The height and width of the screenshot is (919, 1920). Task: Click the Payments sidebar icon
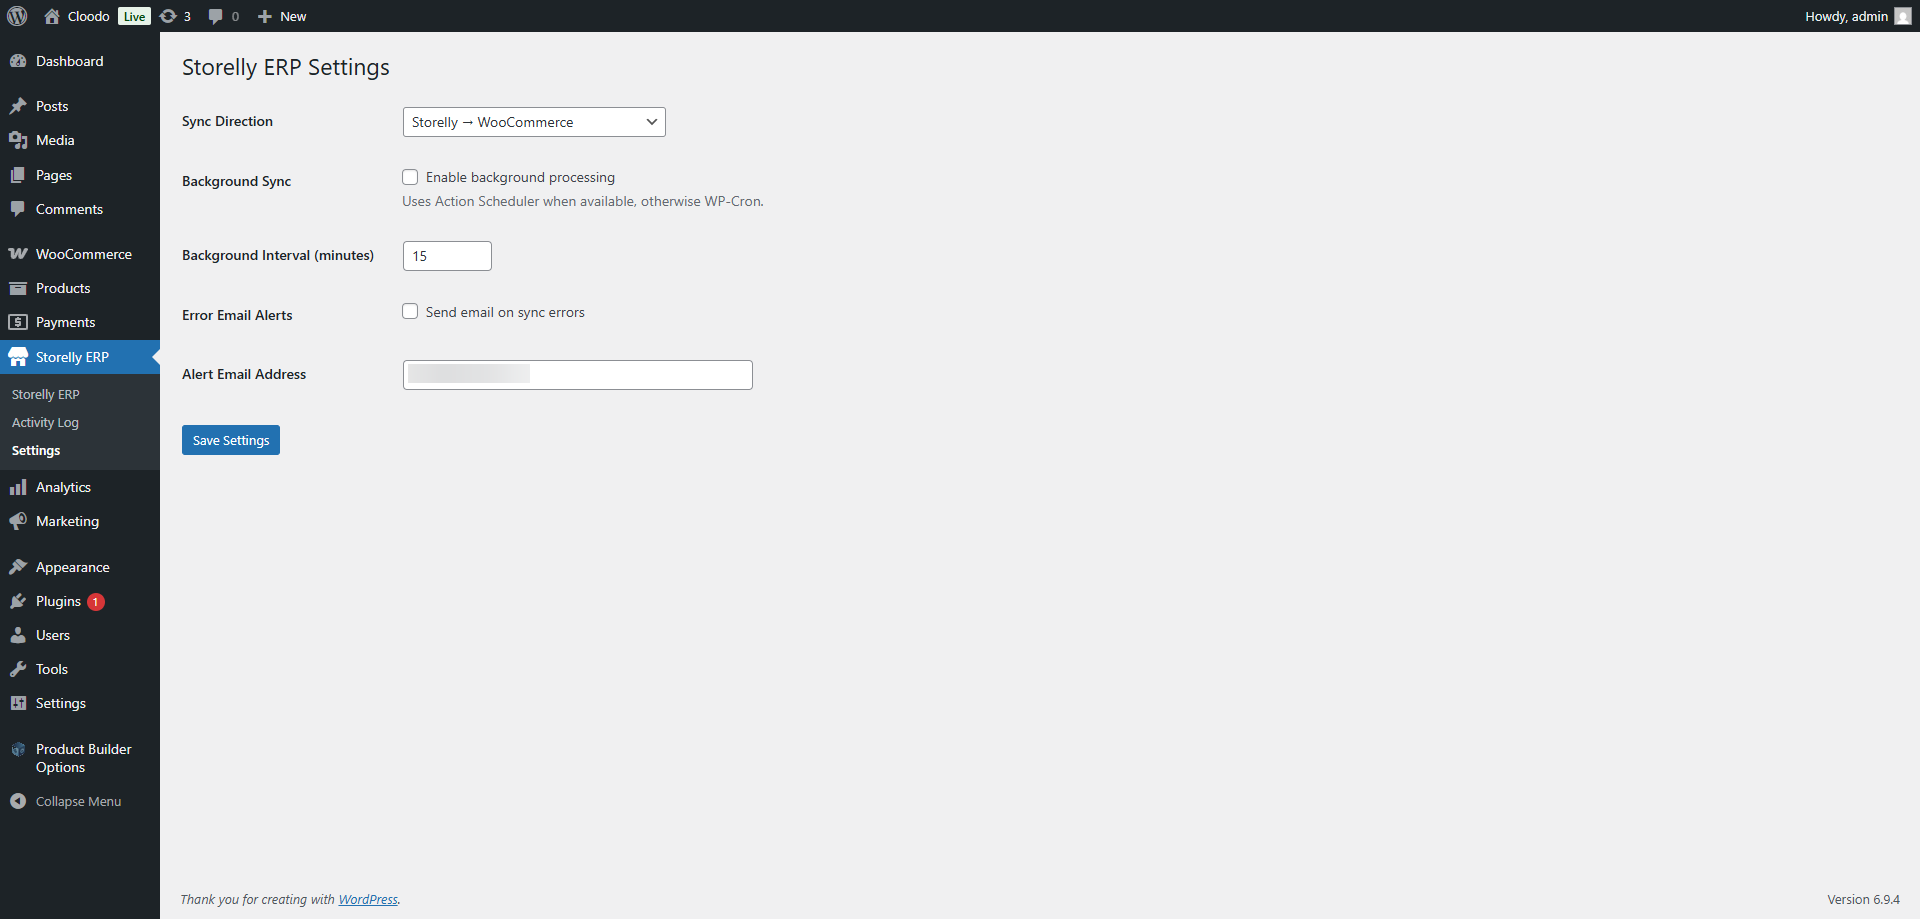(20, 322)
